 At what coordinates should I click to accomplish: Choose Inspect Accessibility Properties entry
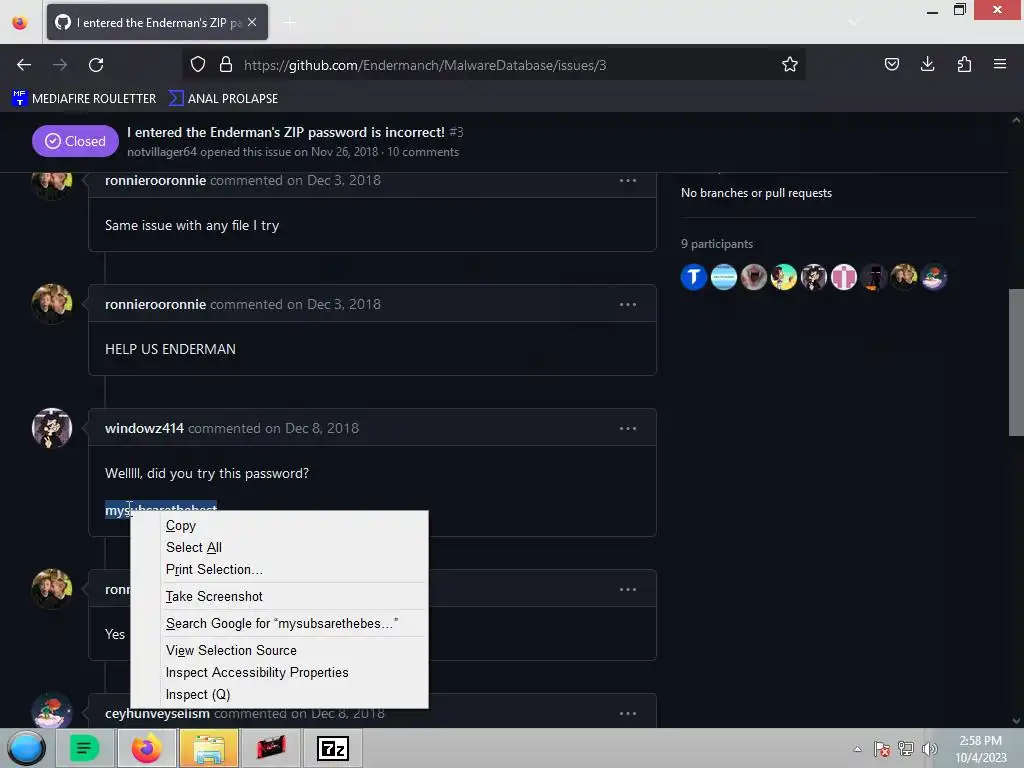click(280, 672)
